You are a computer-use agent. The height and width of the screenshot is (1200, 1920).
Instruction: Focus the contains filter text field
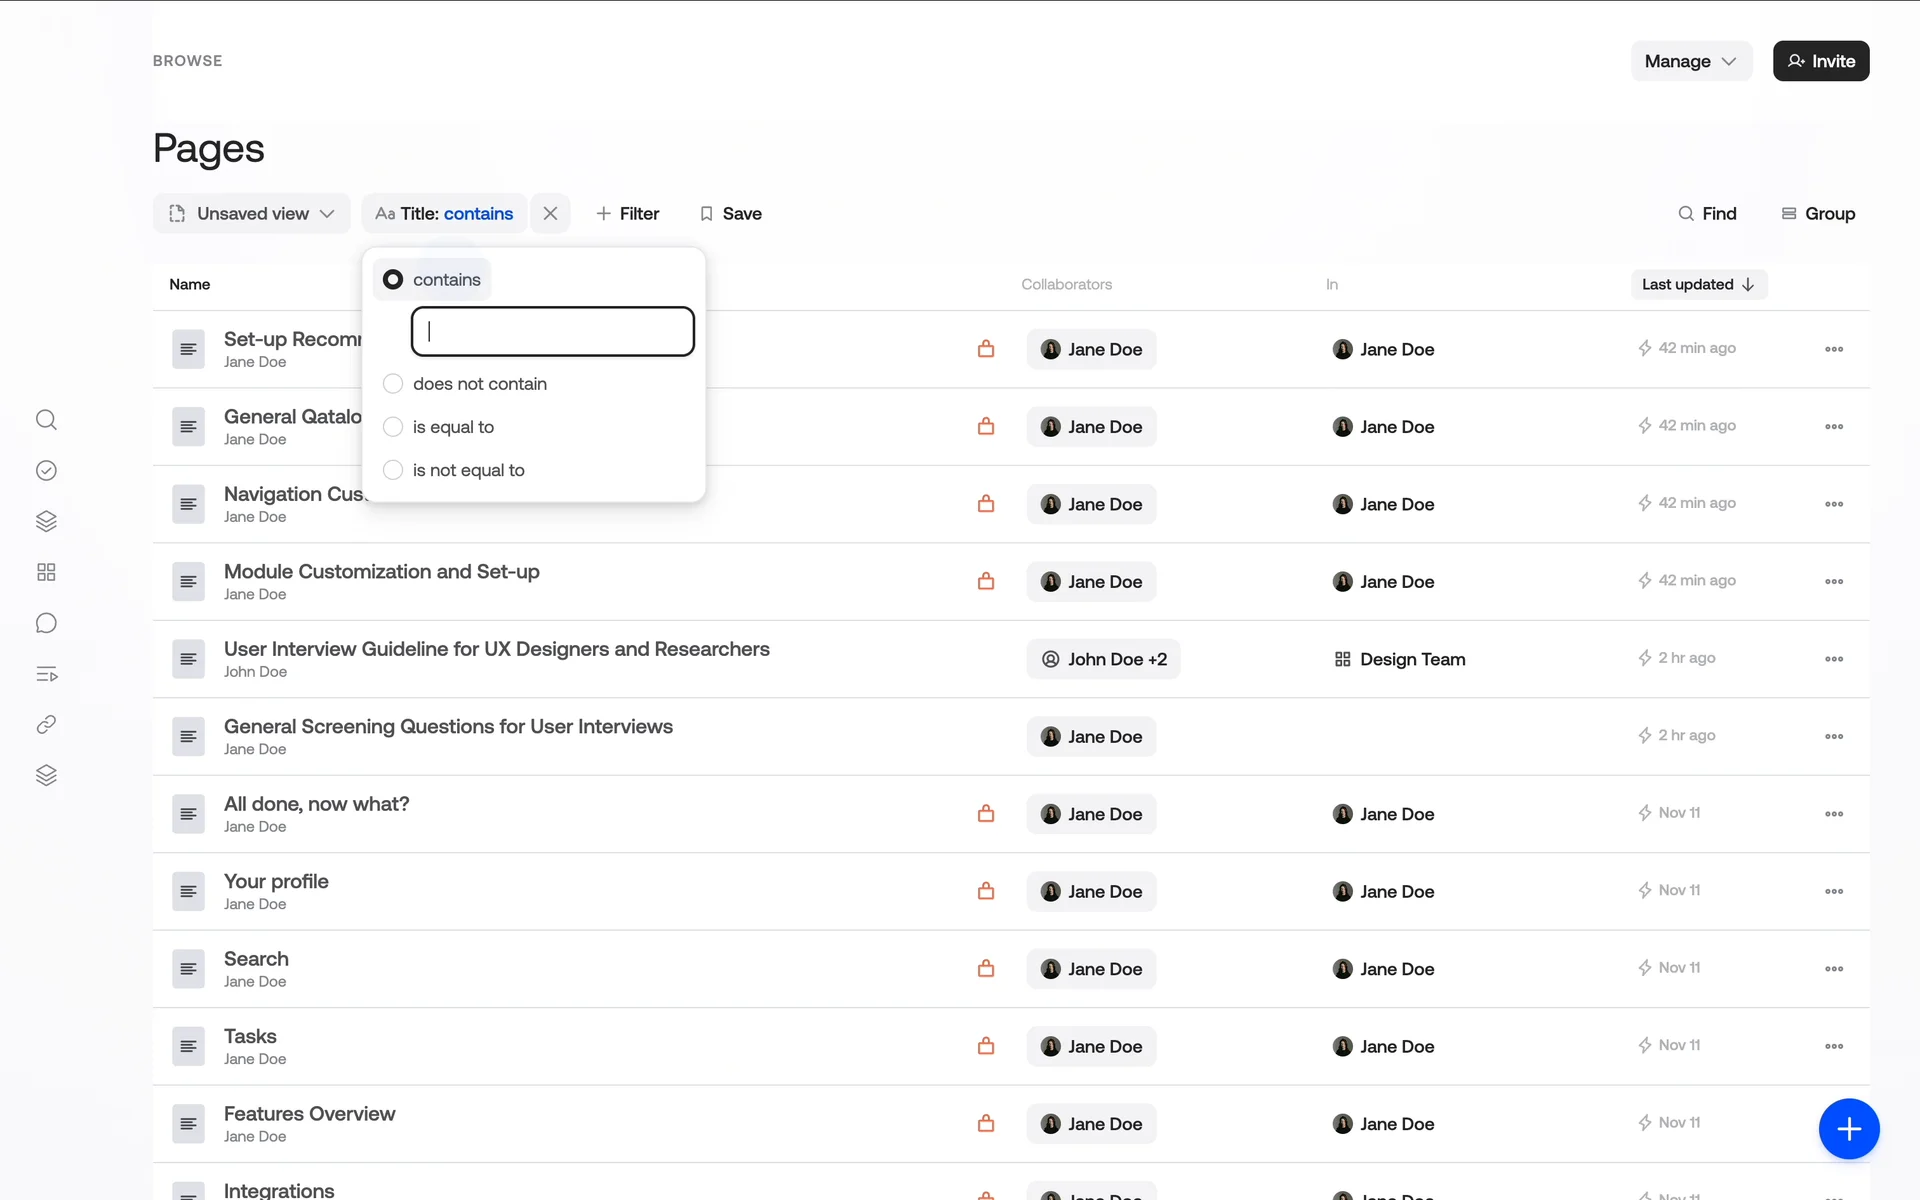[x=553, y=332]
